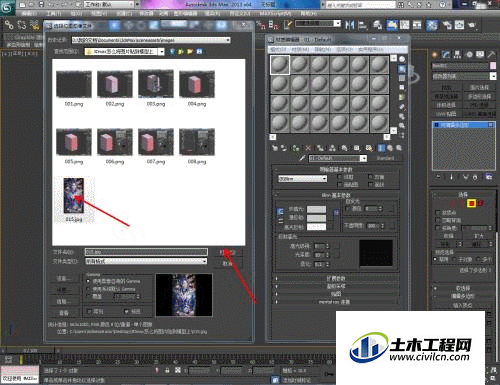Click the Open button in file dialog

(x=227, y=252)
